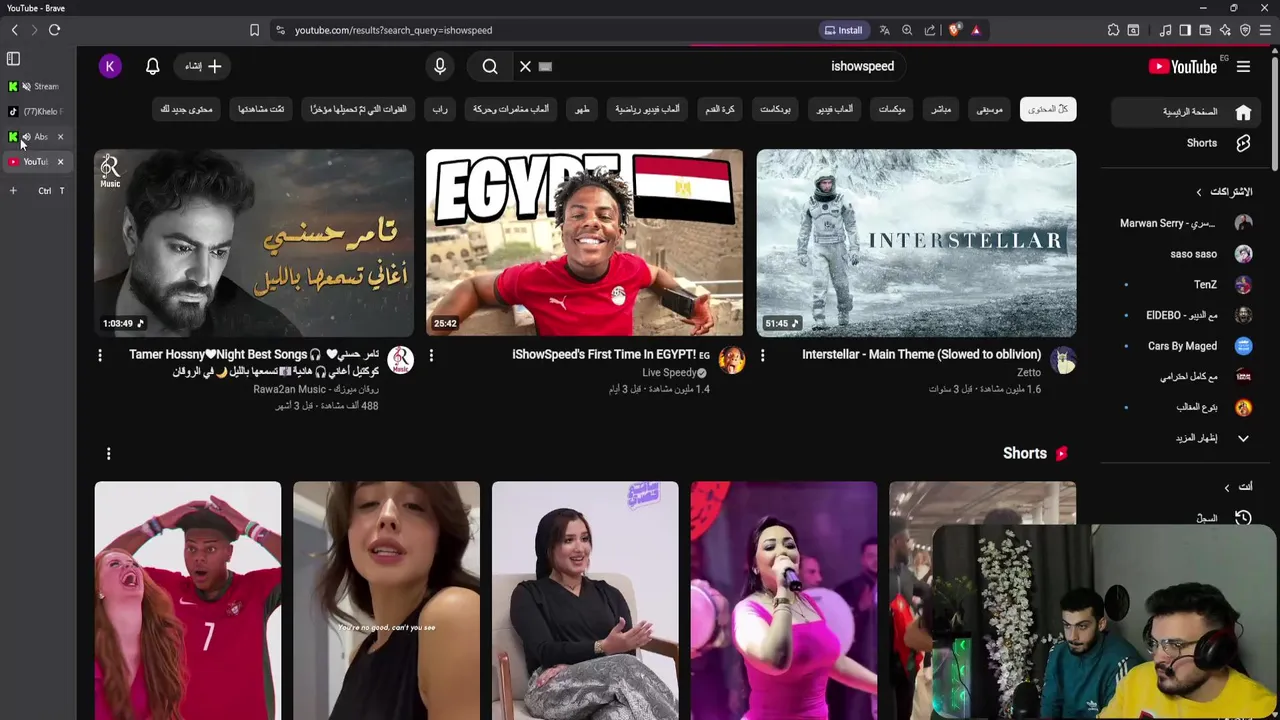
Task: Go back with the browser back arrow
Action: pos(14,30)
